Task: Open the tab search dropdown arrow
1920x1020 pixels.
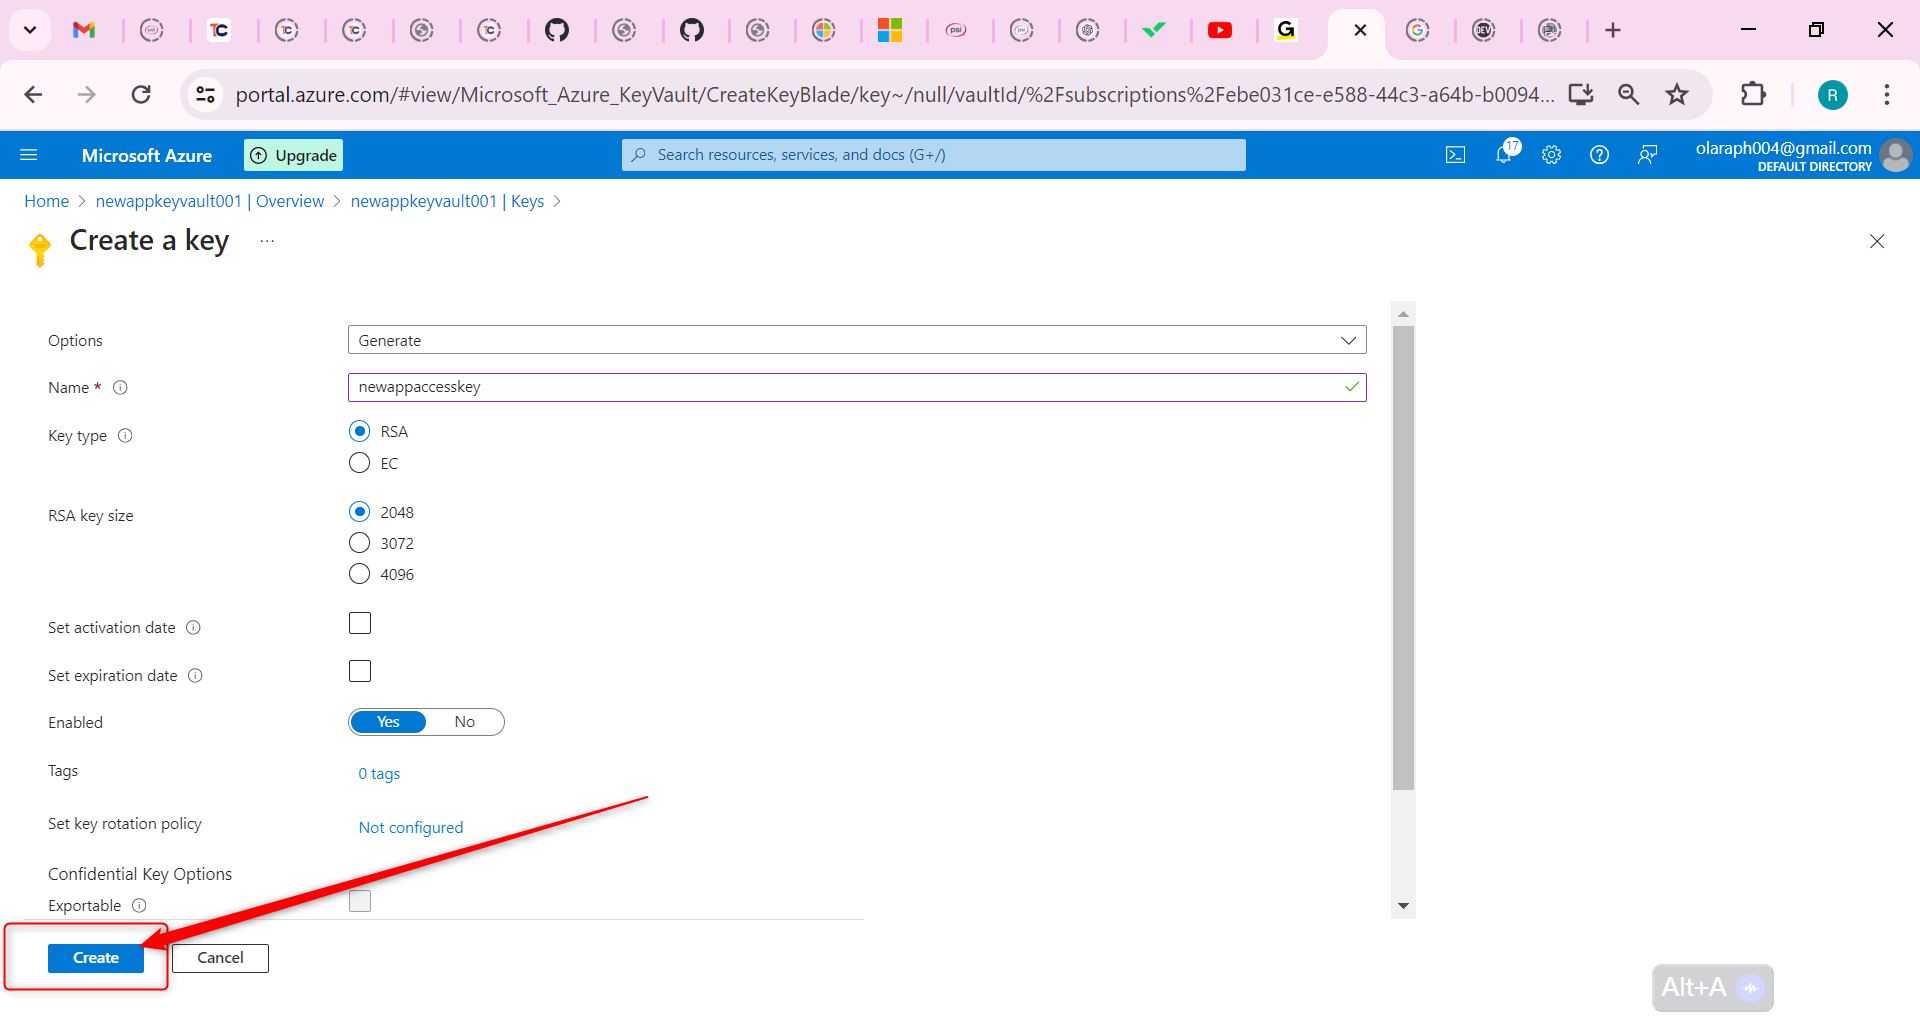Action: click(x=30, y=30)
